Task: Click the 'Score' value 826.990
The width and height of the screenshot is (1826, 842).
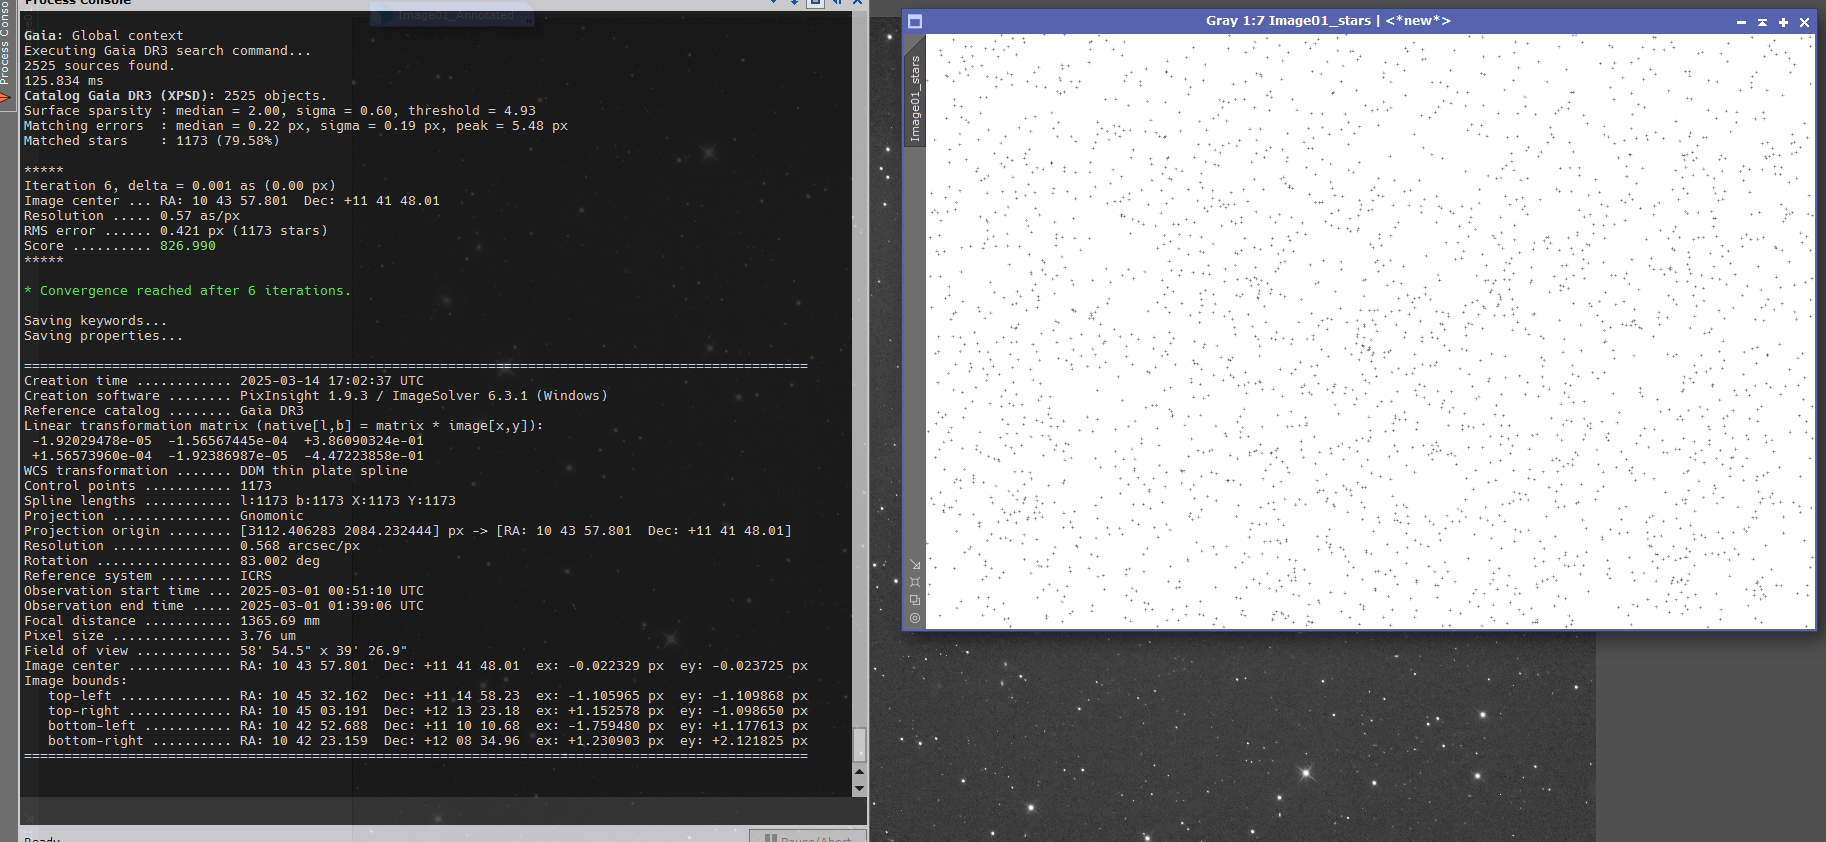Action: click(x=187, y=246)
